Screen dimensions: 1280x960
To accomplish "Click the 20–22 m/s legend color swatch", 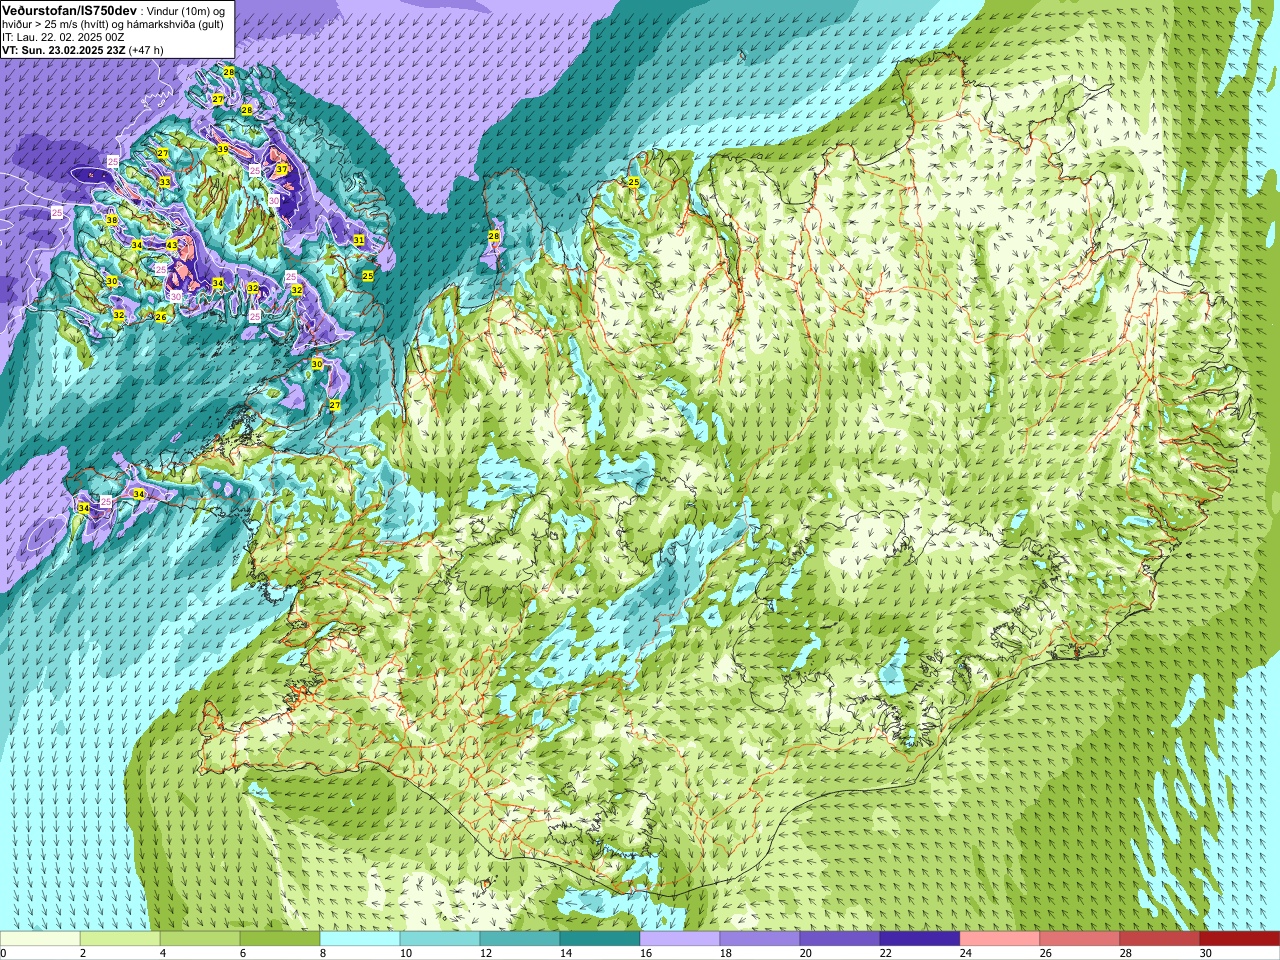I will 840,939.
